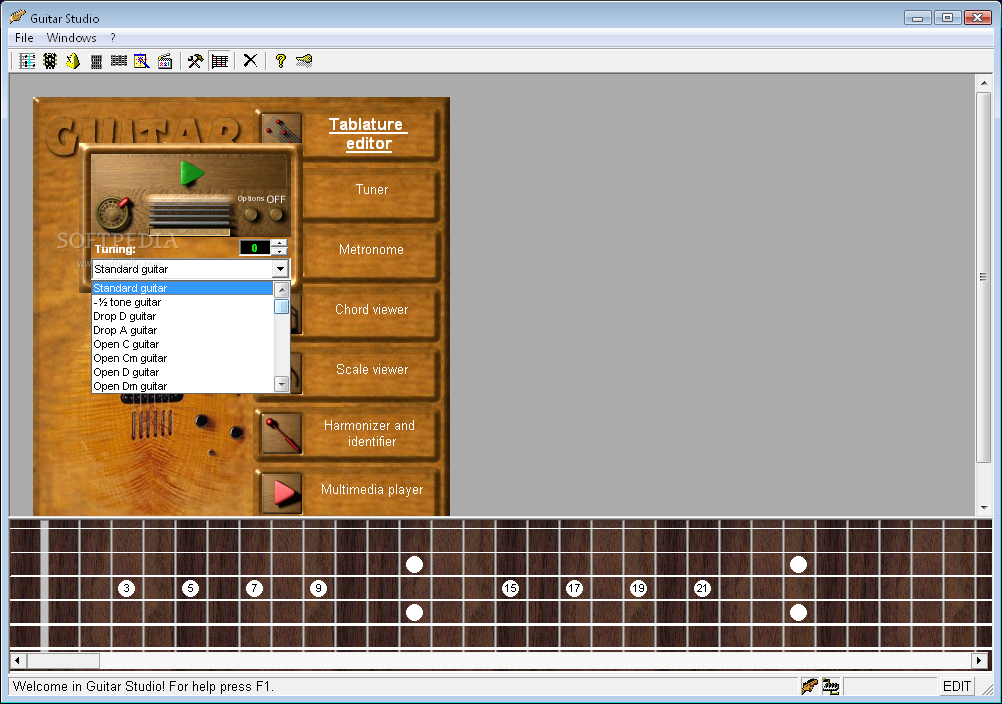Select Open D guitar tuning

[x=182, y=372]
